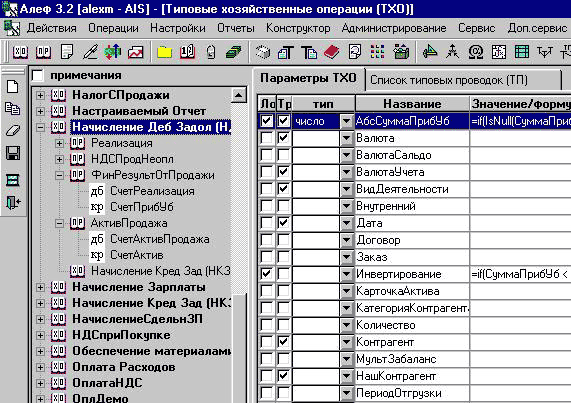Click the green-red arrows toolbar icon
Screen dimensions: 571x403
point(113,52)
